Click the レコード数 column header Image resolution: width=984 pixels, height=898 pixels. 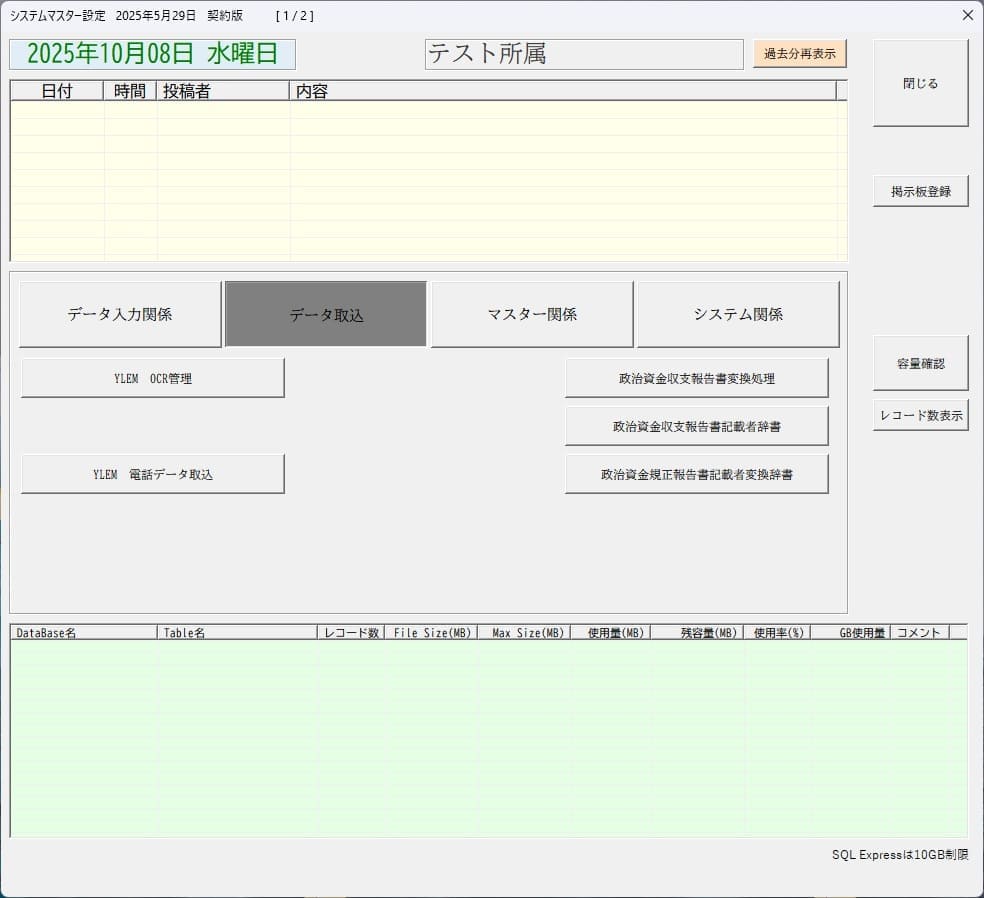pyautogui.click(x=350, y=632)
